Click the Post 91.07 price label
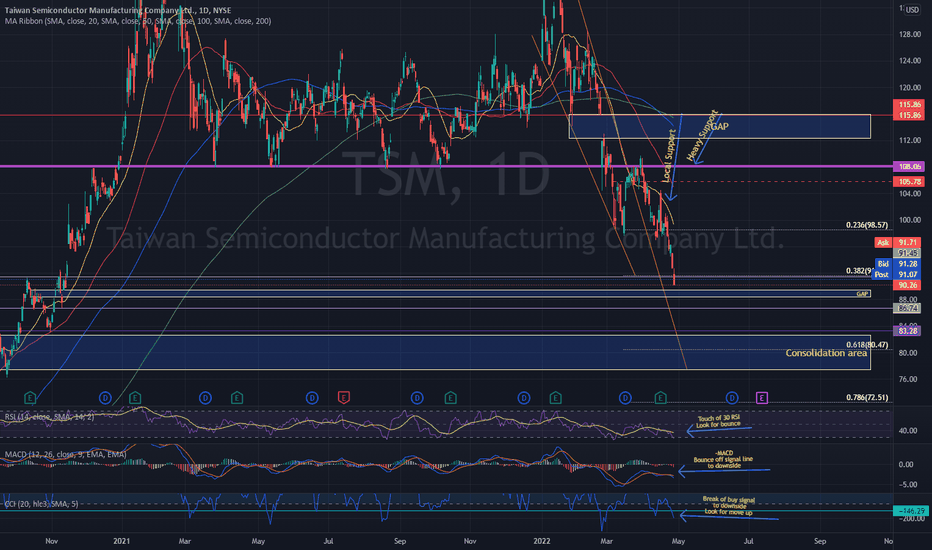The height and width of the screenshot is (550, 932). click(898, 274)
